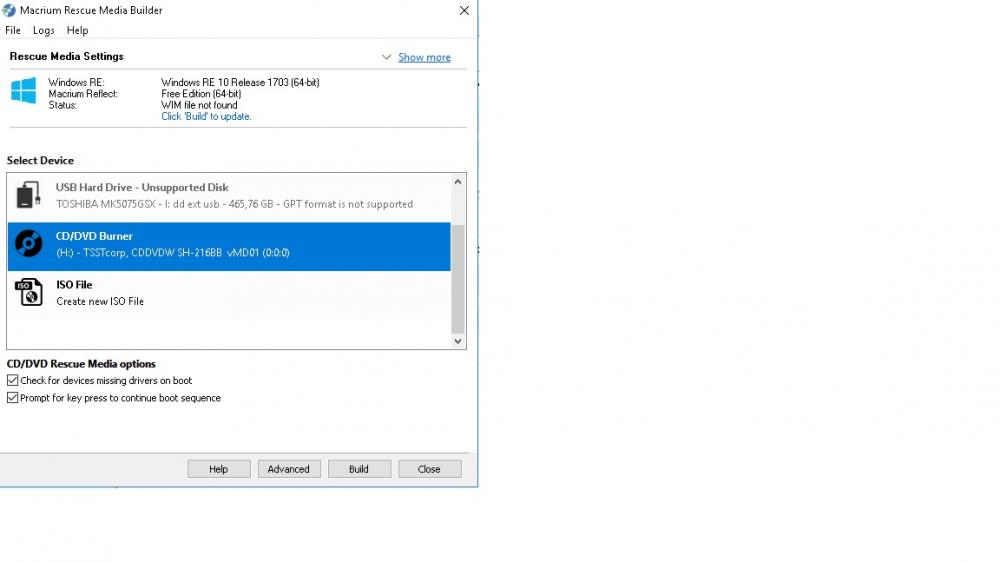Expand settings with the Show more chevron
This screenshot has height=563, width=1000.
tap(386, 57)
